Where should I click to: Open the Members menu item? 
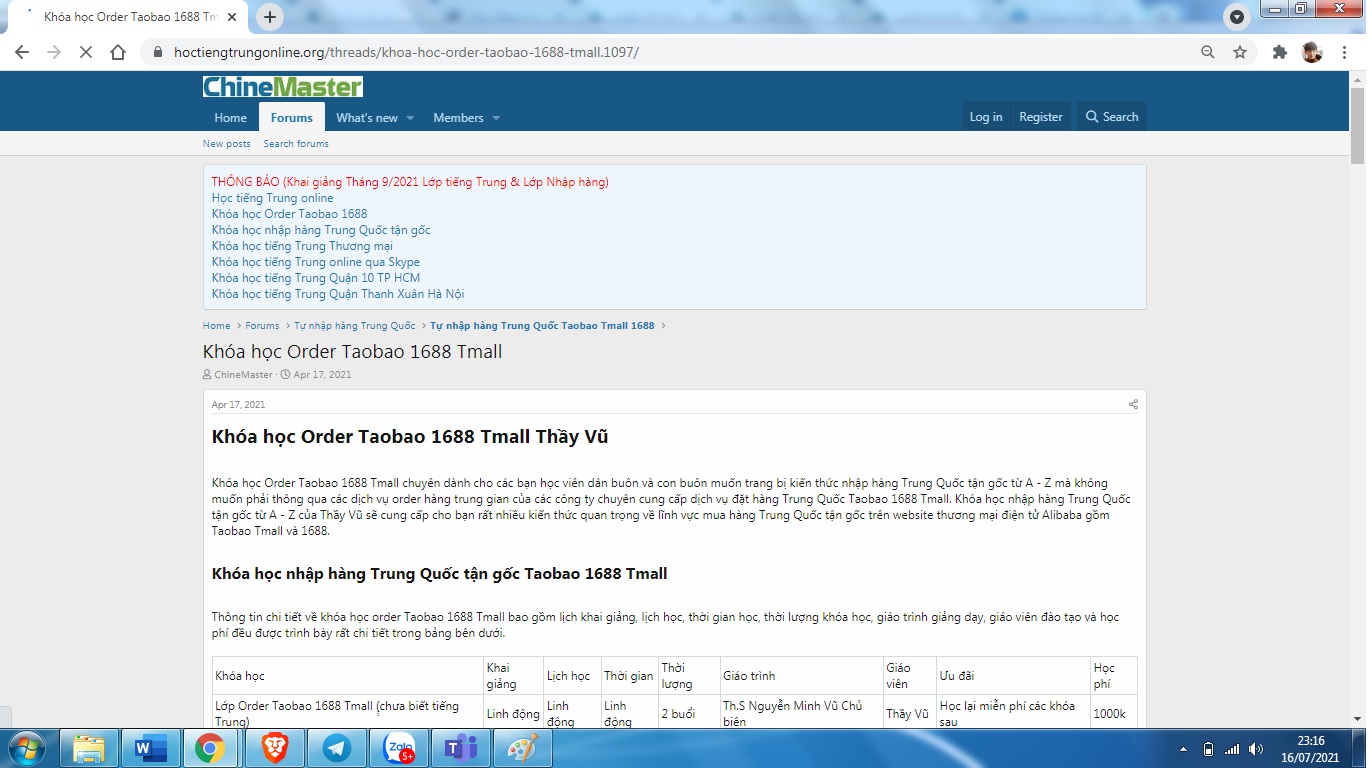(458, 118)
